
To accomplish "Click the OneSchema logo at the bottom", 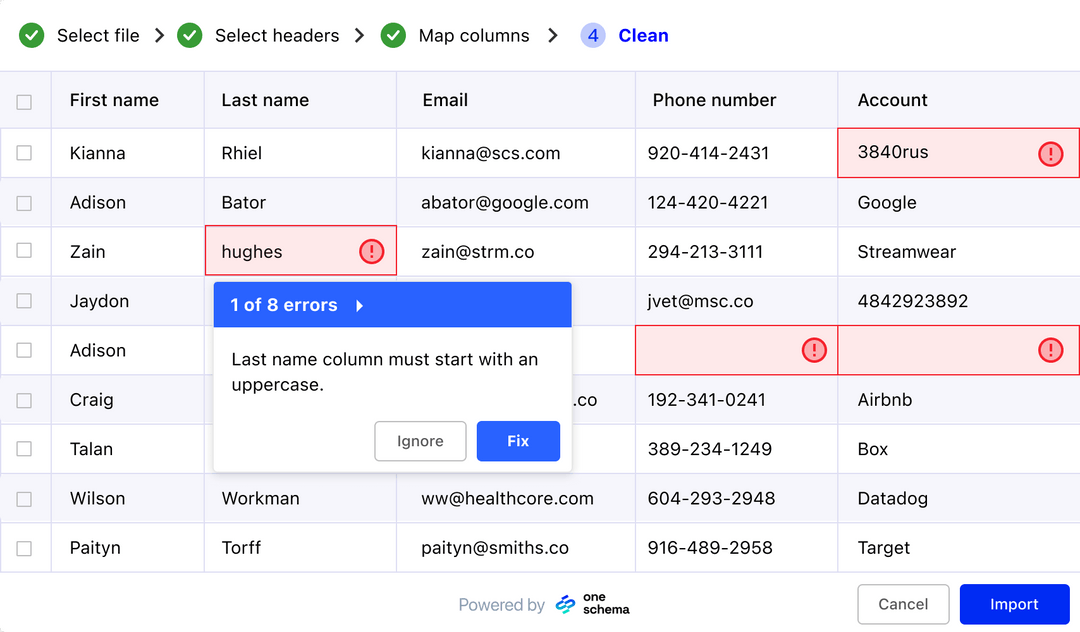I will 591,604.
